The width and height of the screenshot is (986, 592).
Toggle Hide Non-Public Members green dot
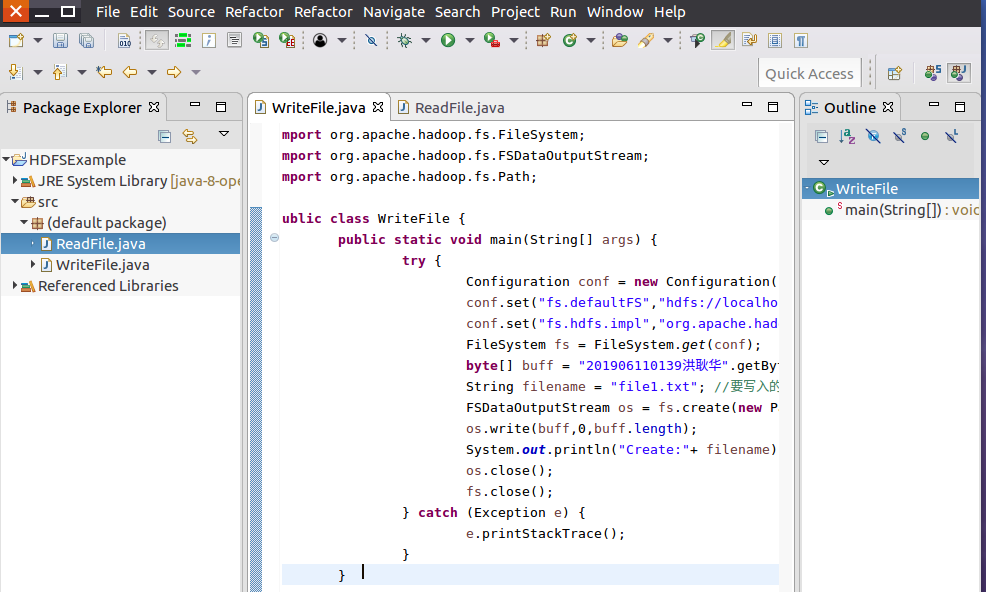[x=925, y=136]
